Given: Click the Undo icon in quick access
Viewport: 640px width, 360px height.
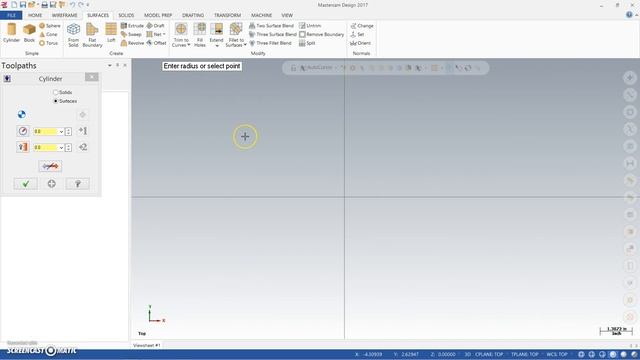Looking at the screenshot, I should [72, 5].
